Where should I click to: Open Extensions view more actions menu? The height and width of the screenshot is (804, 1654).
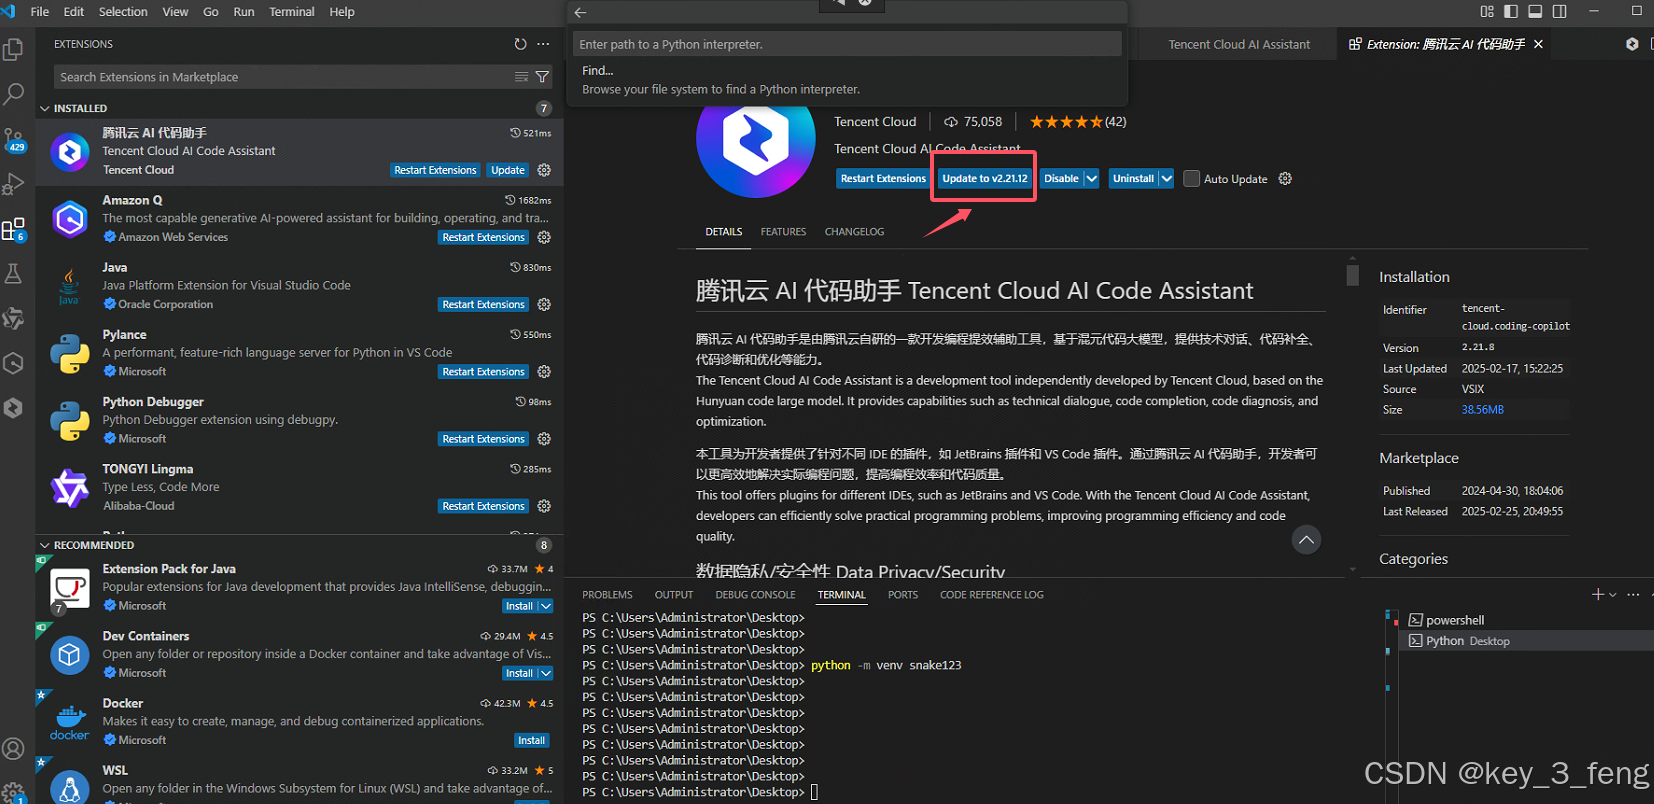tap(543, 44)
